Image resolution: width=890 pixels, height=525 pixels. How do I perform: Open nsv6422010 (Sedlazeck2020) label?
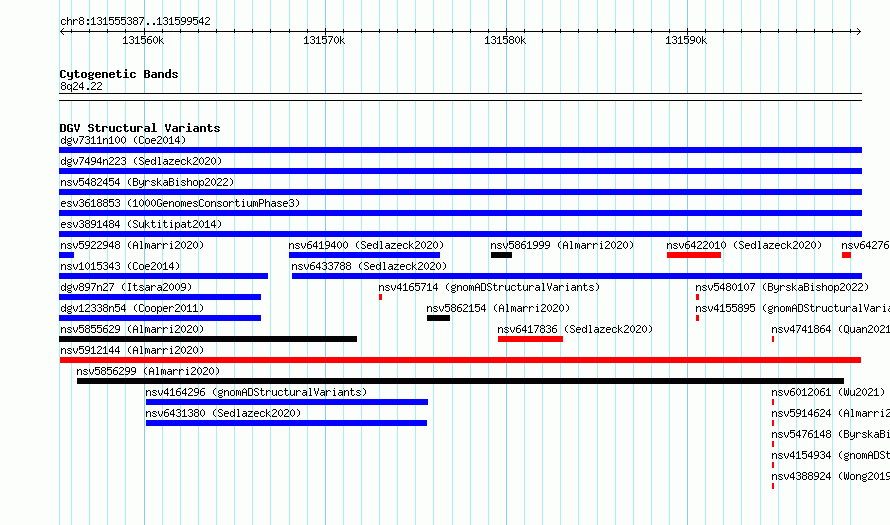[x=744, y=245]
